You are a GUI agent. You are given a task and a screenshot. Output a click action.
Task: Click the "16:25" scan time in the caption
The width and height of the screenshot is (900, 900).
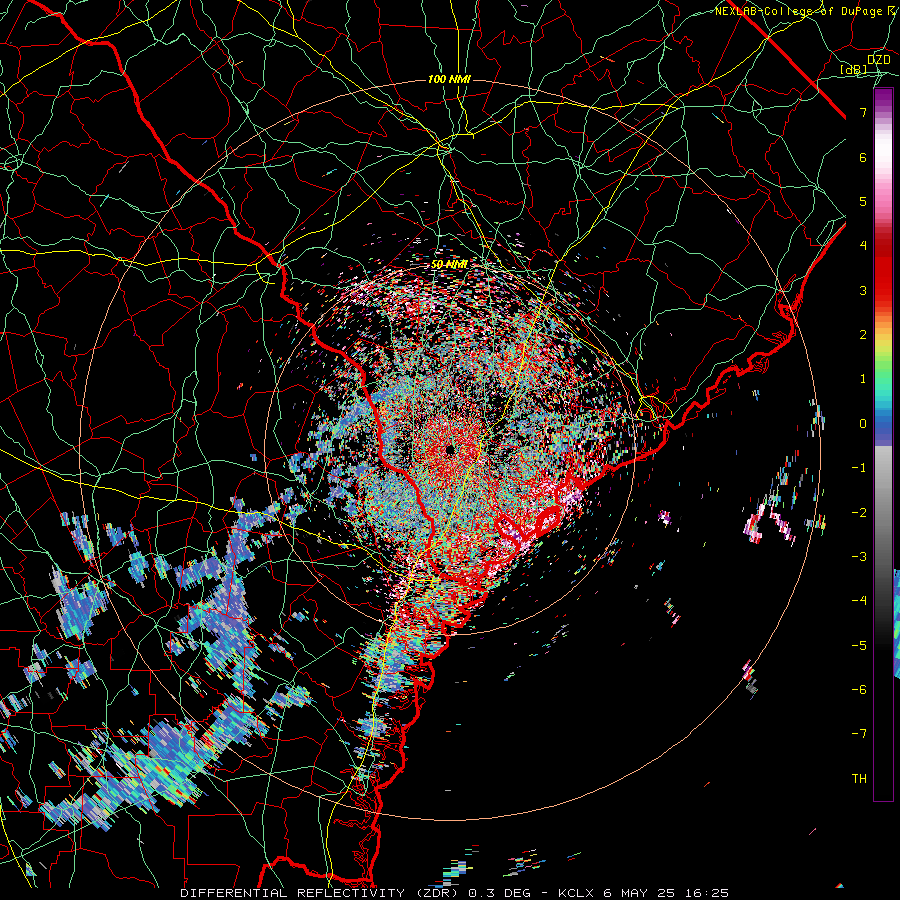tap(707, 893)
